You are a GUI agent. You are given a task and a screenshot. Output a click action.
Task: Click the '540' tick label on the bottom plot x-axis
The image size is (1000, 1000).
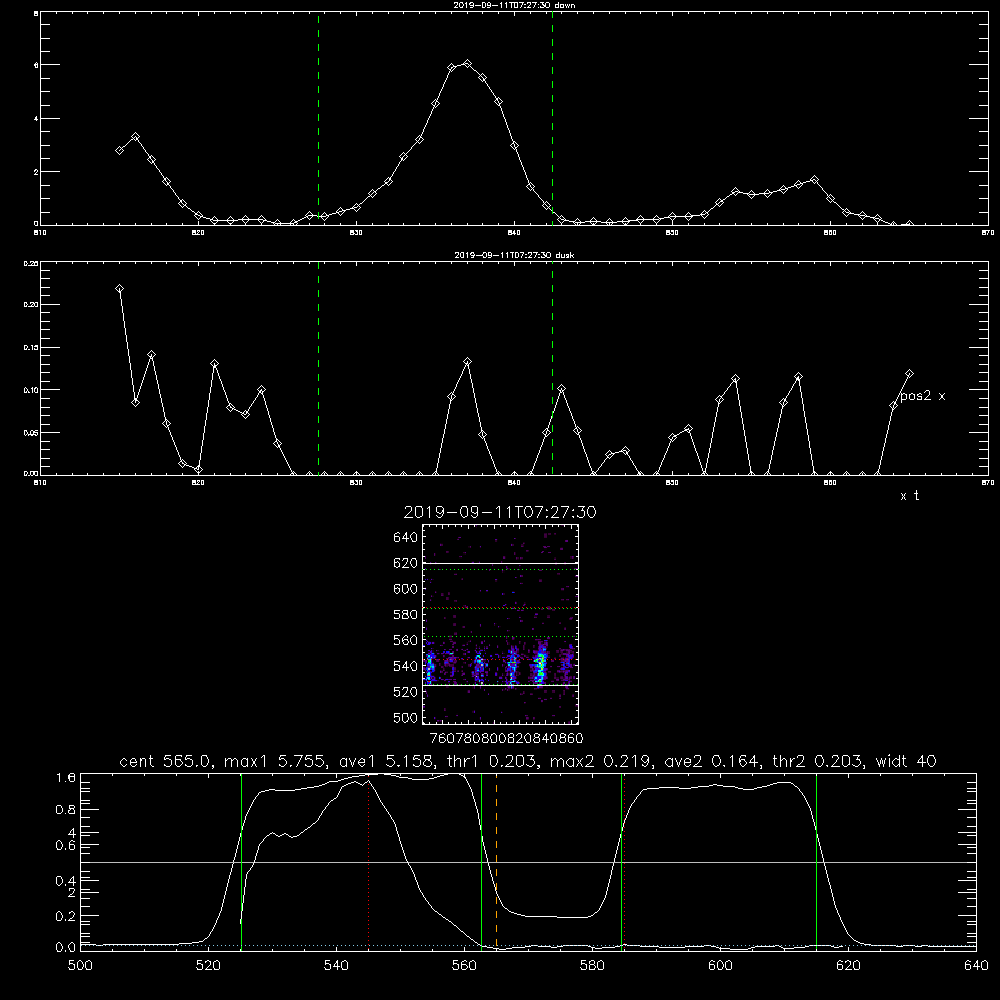point(336,966)
